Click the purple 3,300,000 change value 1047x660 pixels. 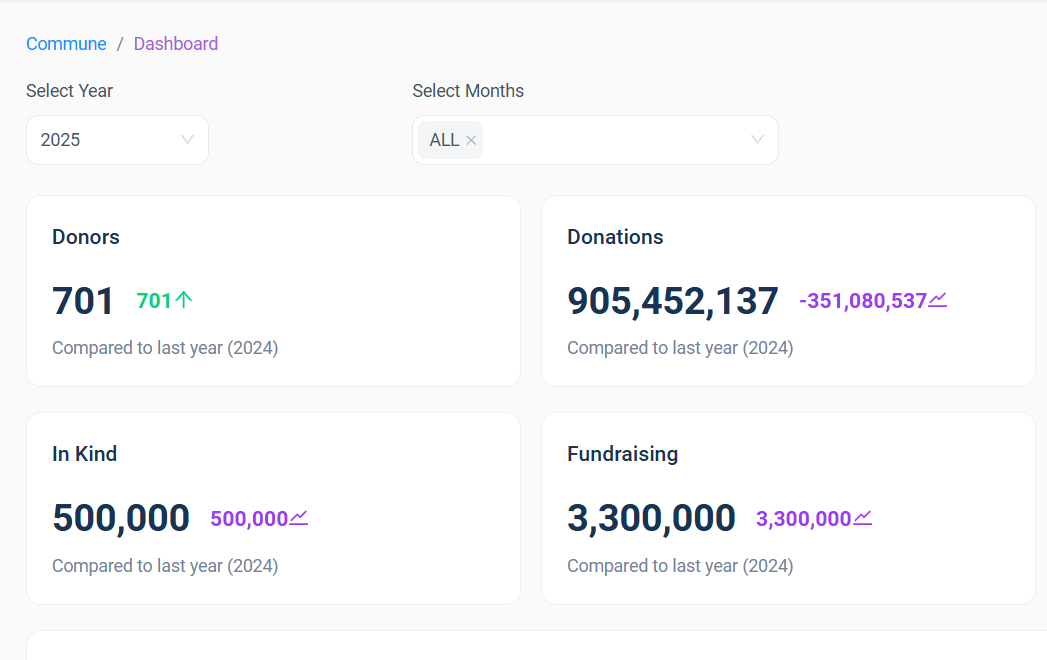pos(803,519)
